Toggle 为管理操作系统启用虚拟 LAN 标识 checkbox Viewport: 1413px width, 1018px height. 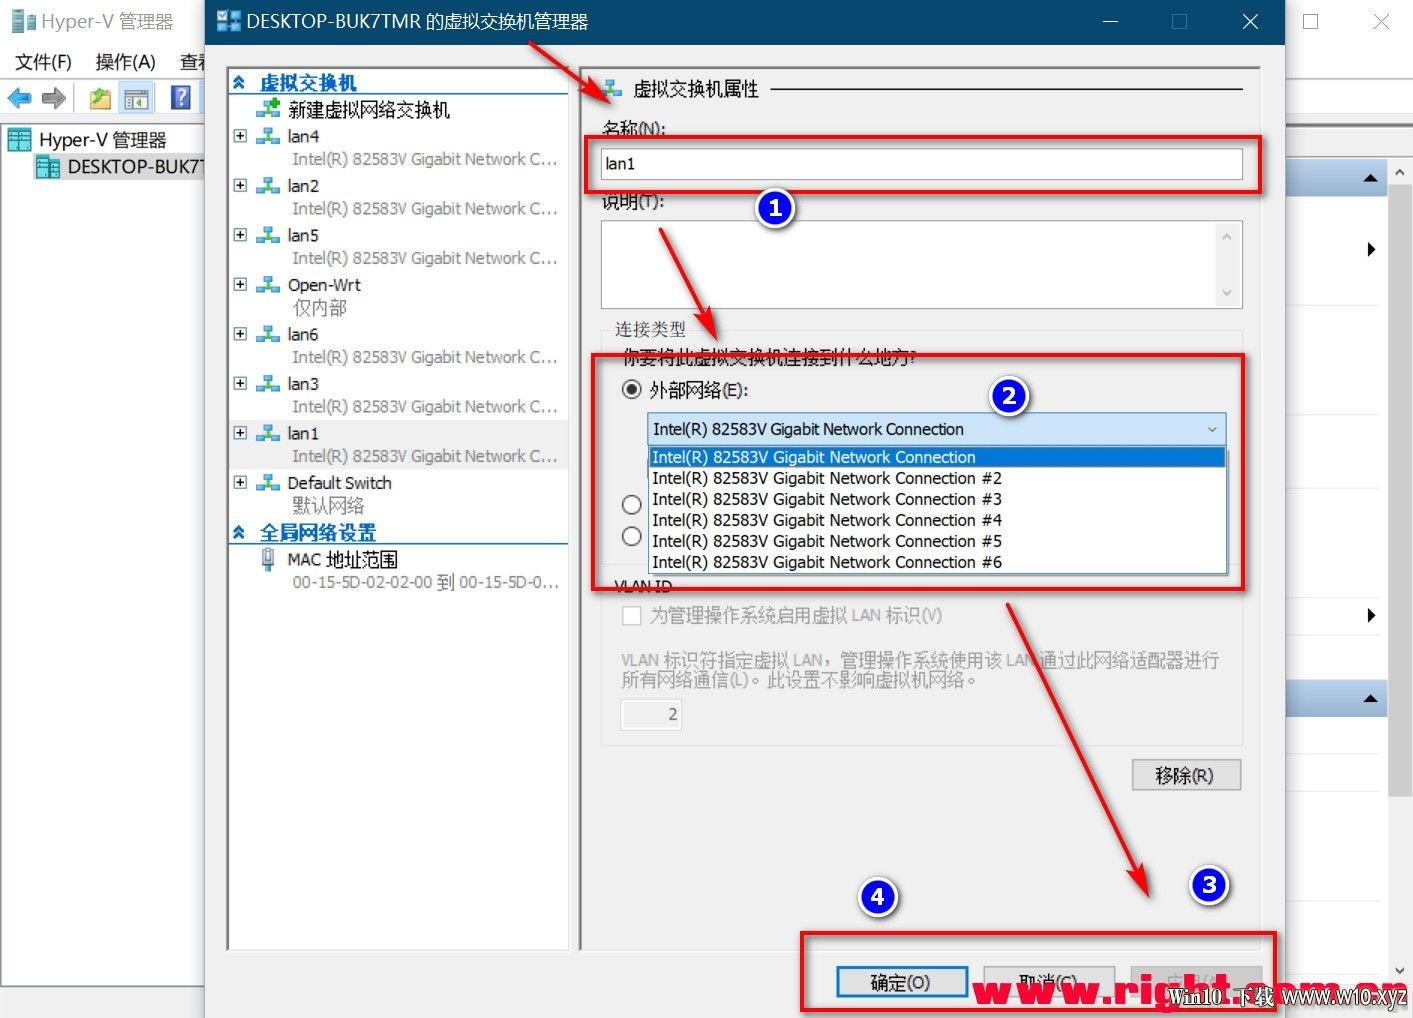click(631, 616)
